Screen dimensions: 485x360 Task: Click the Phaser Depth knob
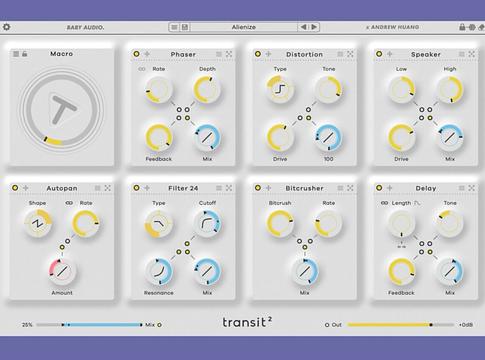[x=207, y=89]
